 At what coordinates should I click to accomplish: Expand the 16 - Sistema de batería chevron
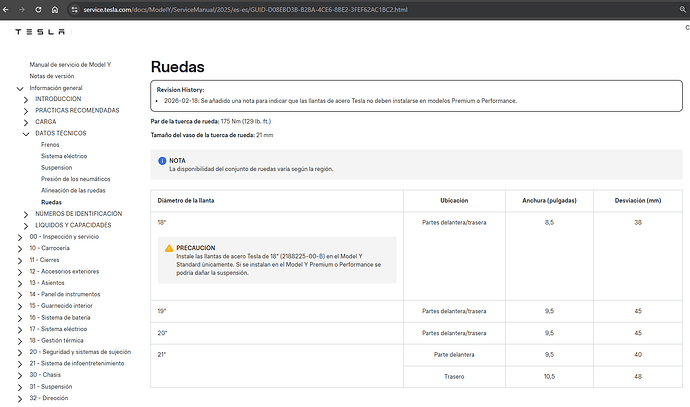pyautogui.click(x=20, y=319)
